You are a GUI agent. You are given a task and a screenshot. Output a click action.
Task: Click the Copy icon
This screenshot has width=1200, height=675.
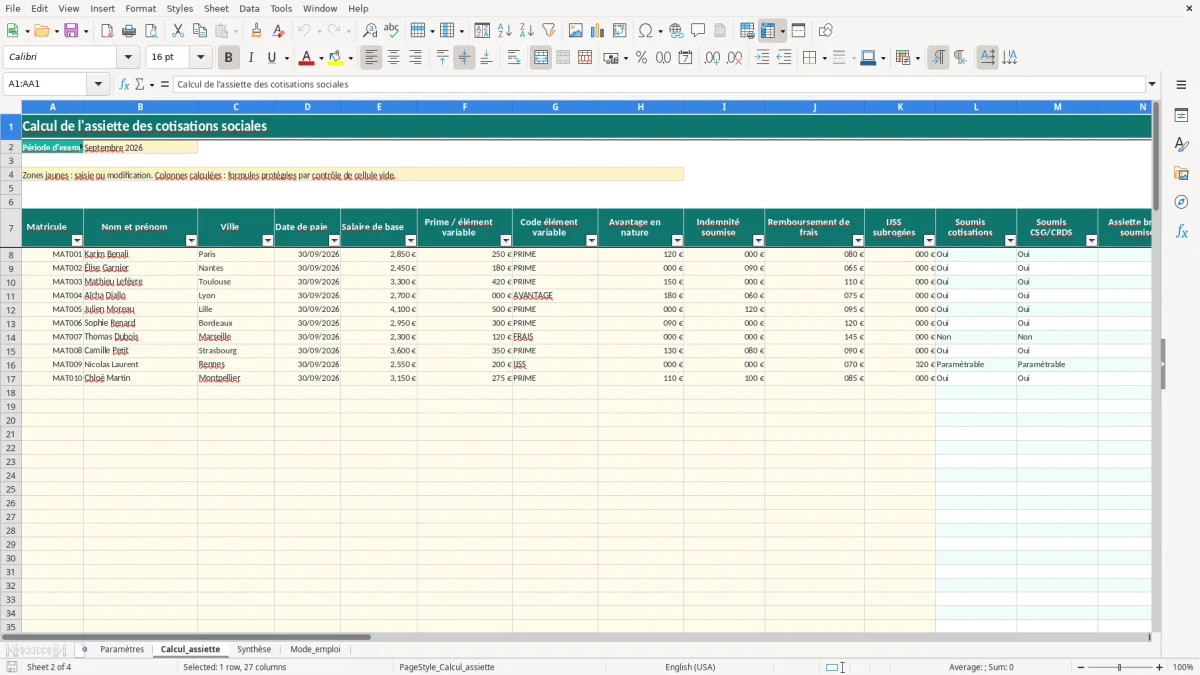[200, 31]
